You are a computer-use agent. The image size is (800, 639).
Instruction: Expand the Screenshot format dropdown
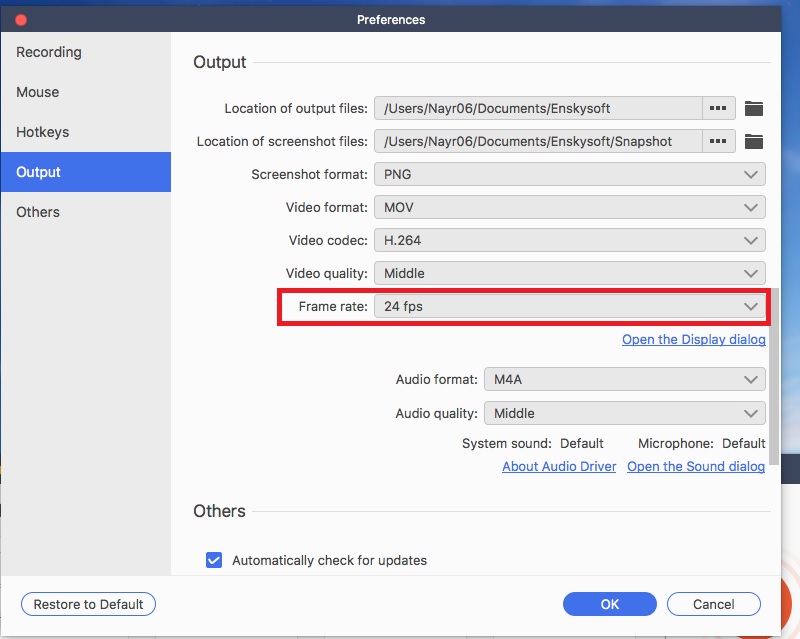[x=569, y=174]
